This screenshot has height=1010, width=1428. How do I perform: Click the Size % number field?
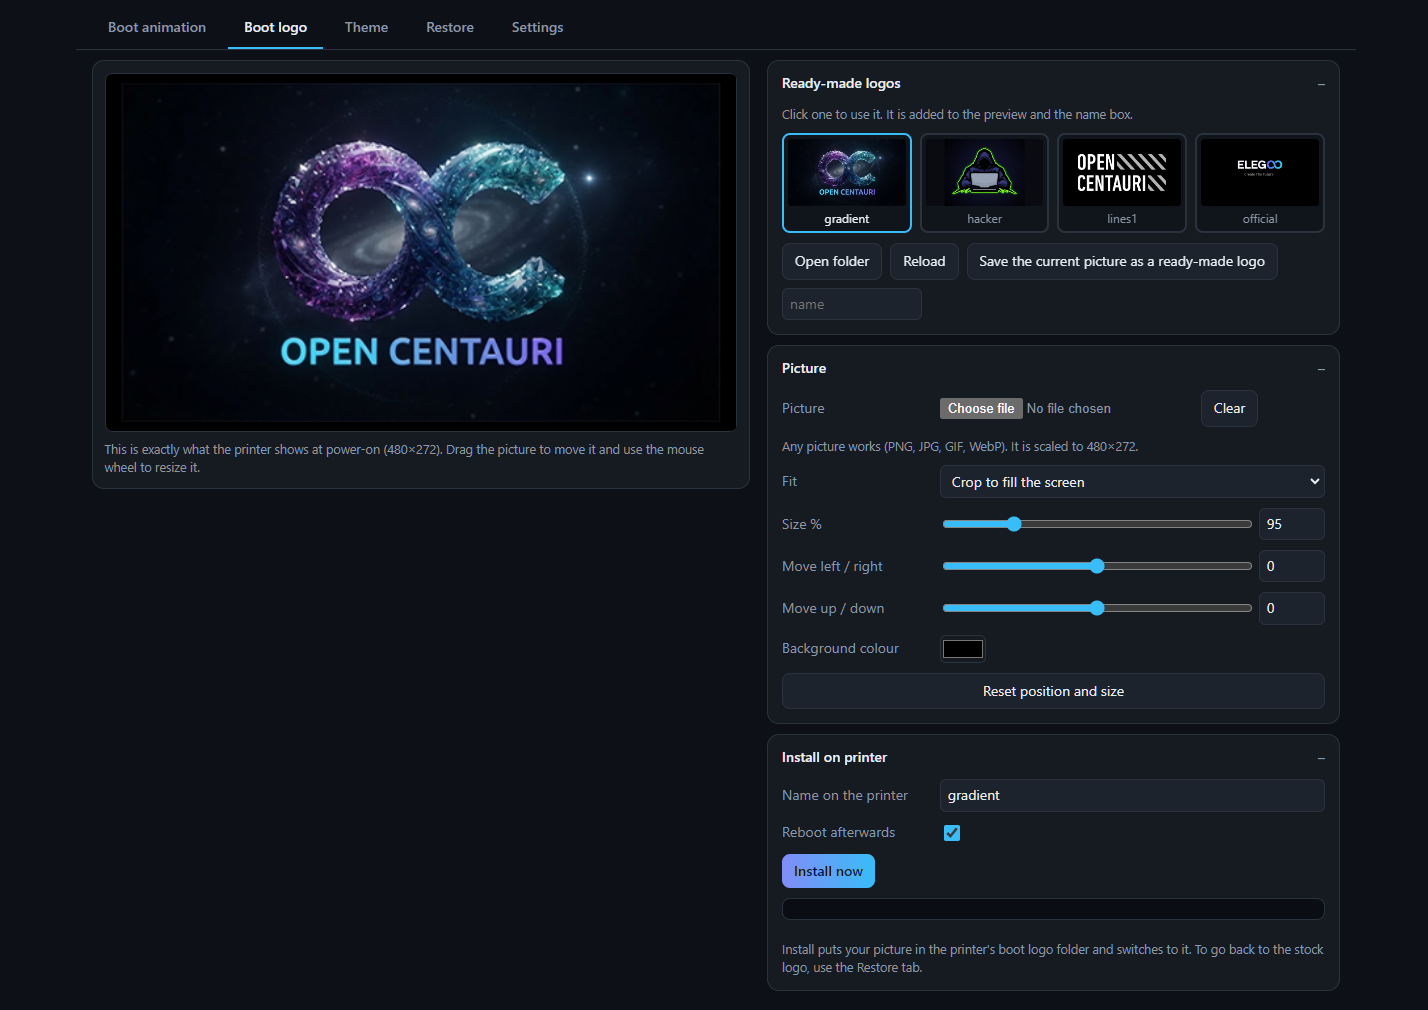[1291, 524]
